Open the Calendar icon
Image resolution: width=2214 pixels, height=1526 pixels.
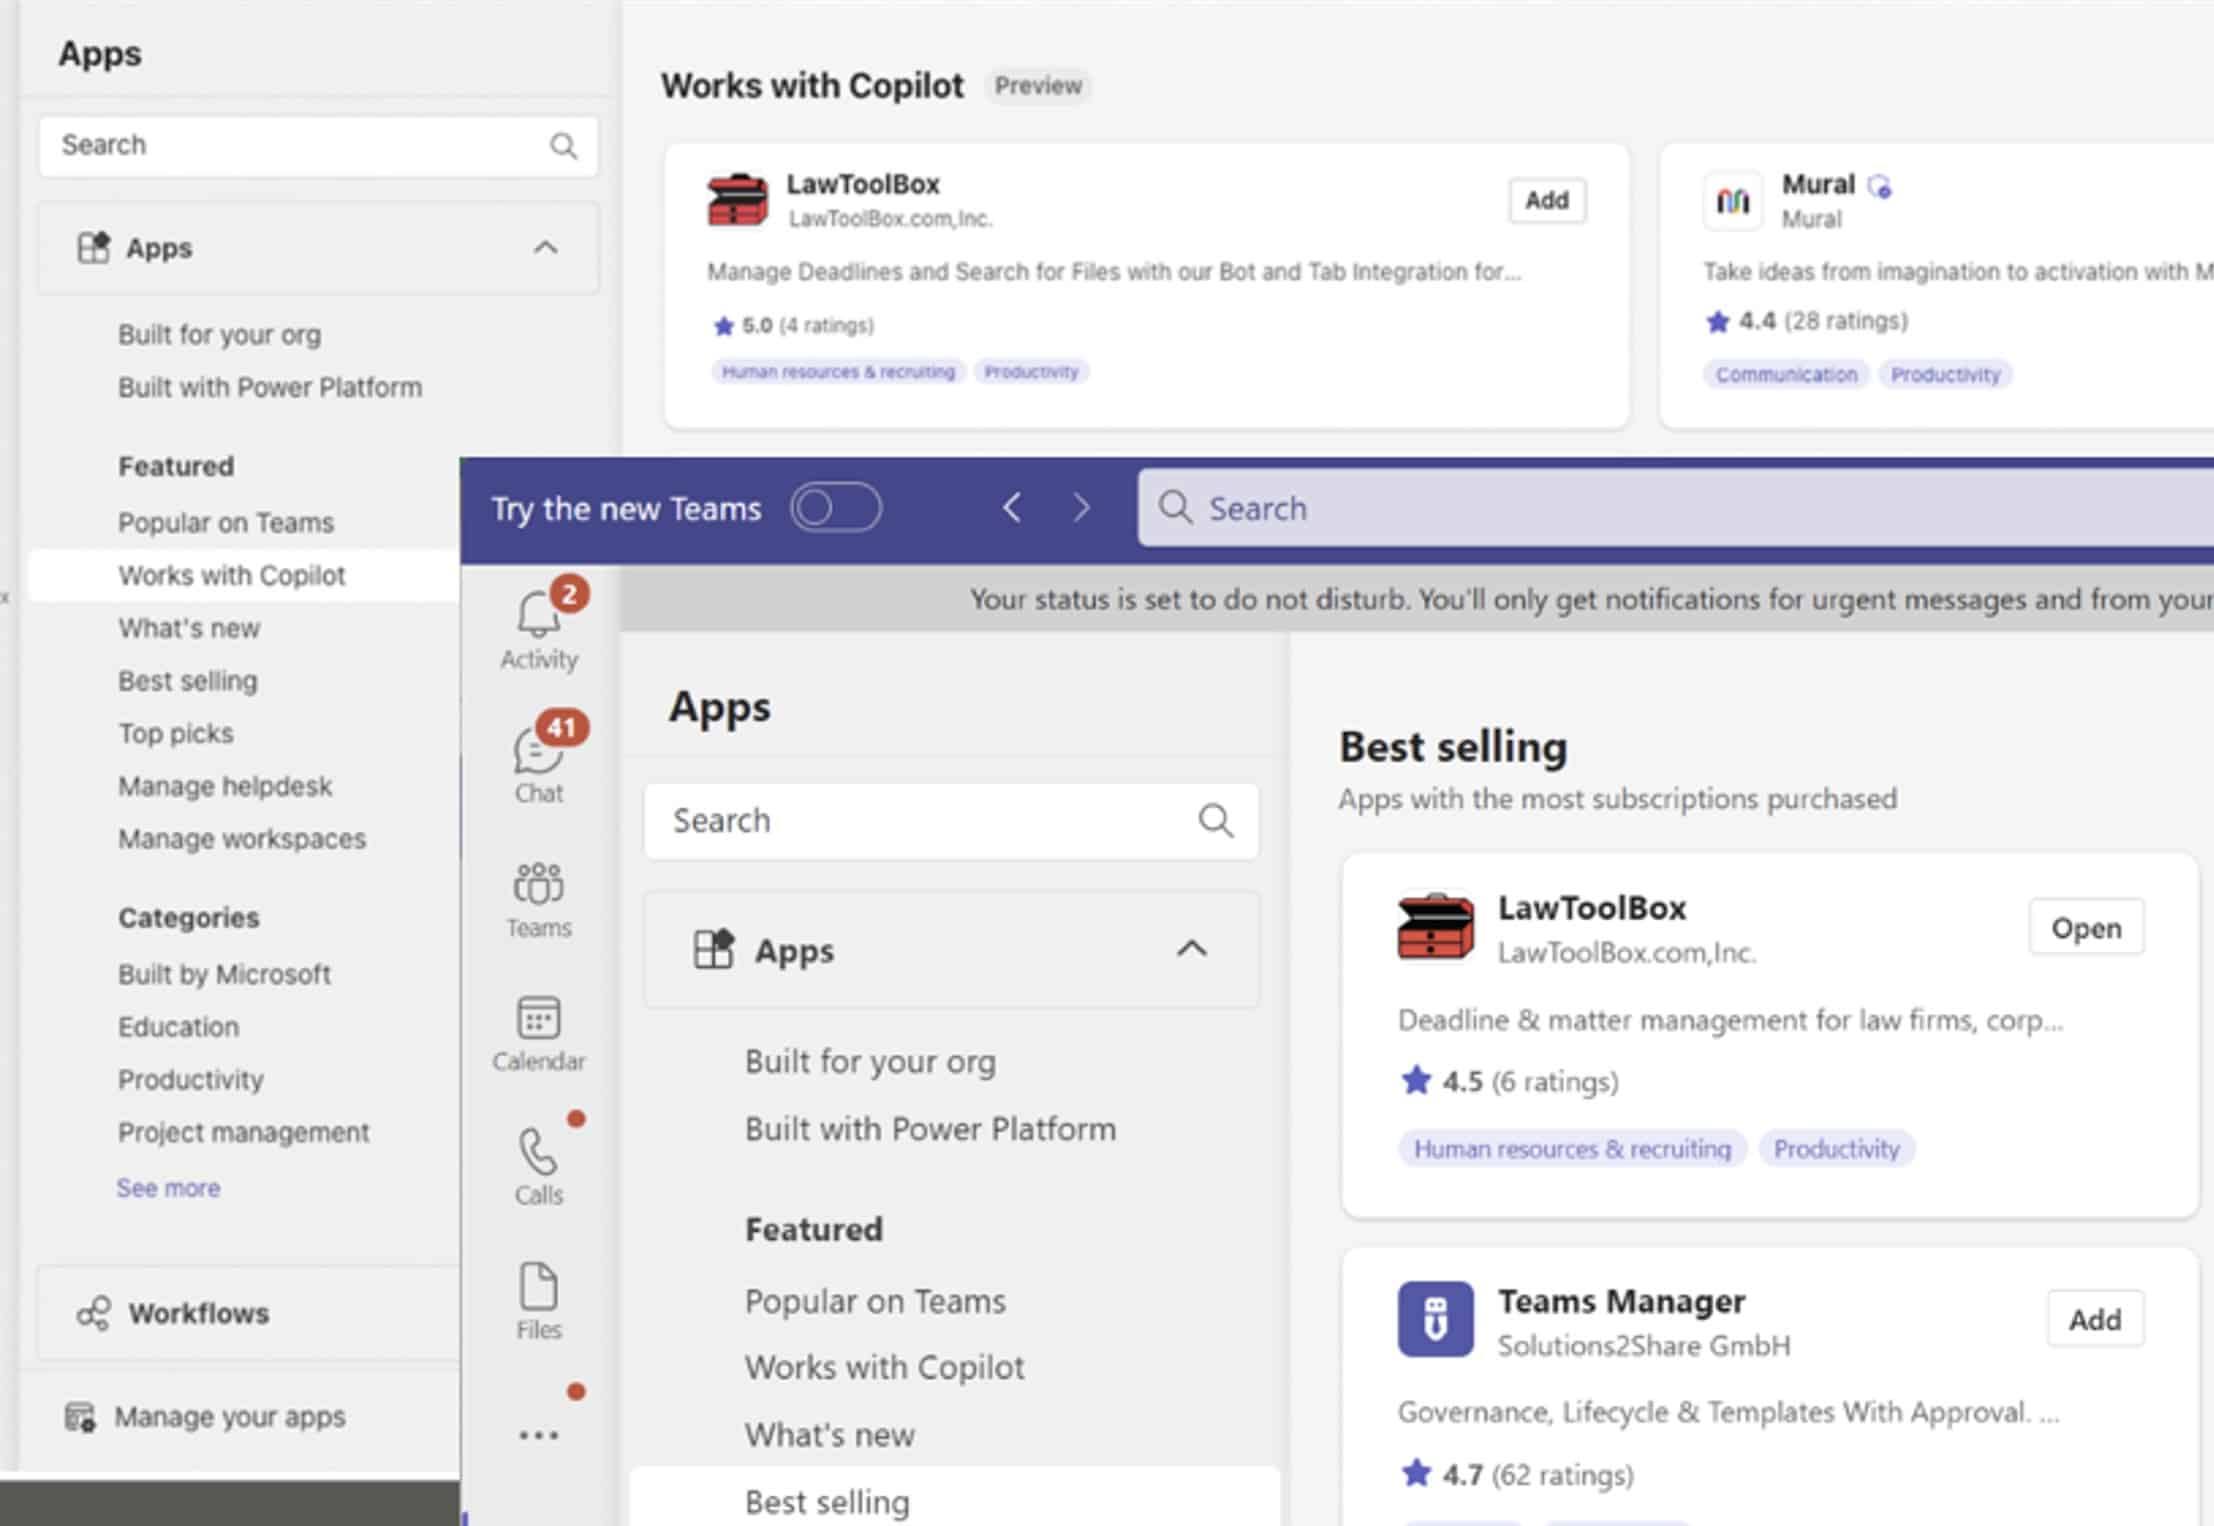538,1019
